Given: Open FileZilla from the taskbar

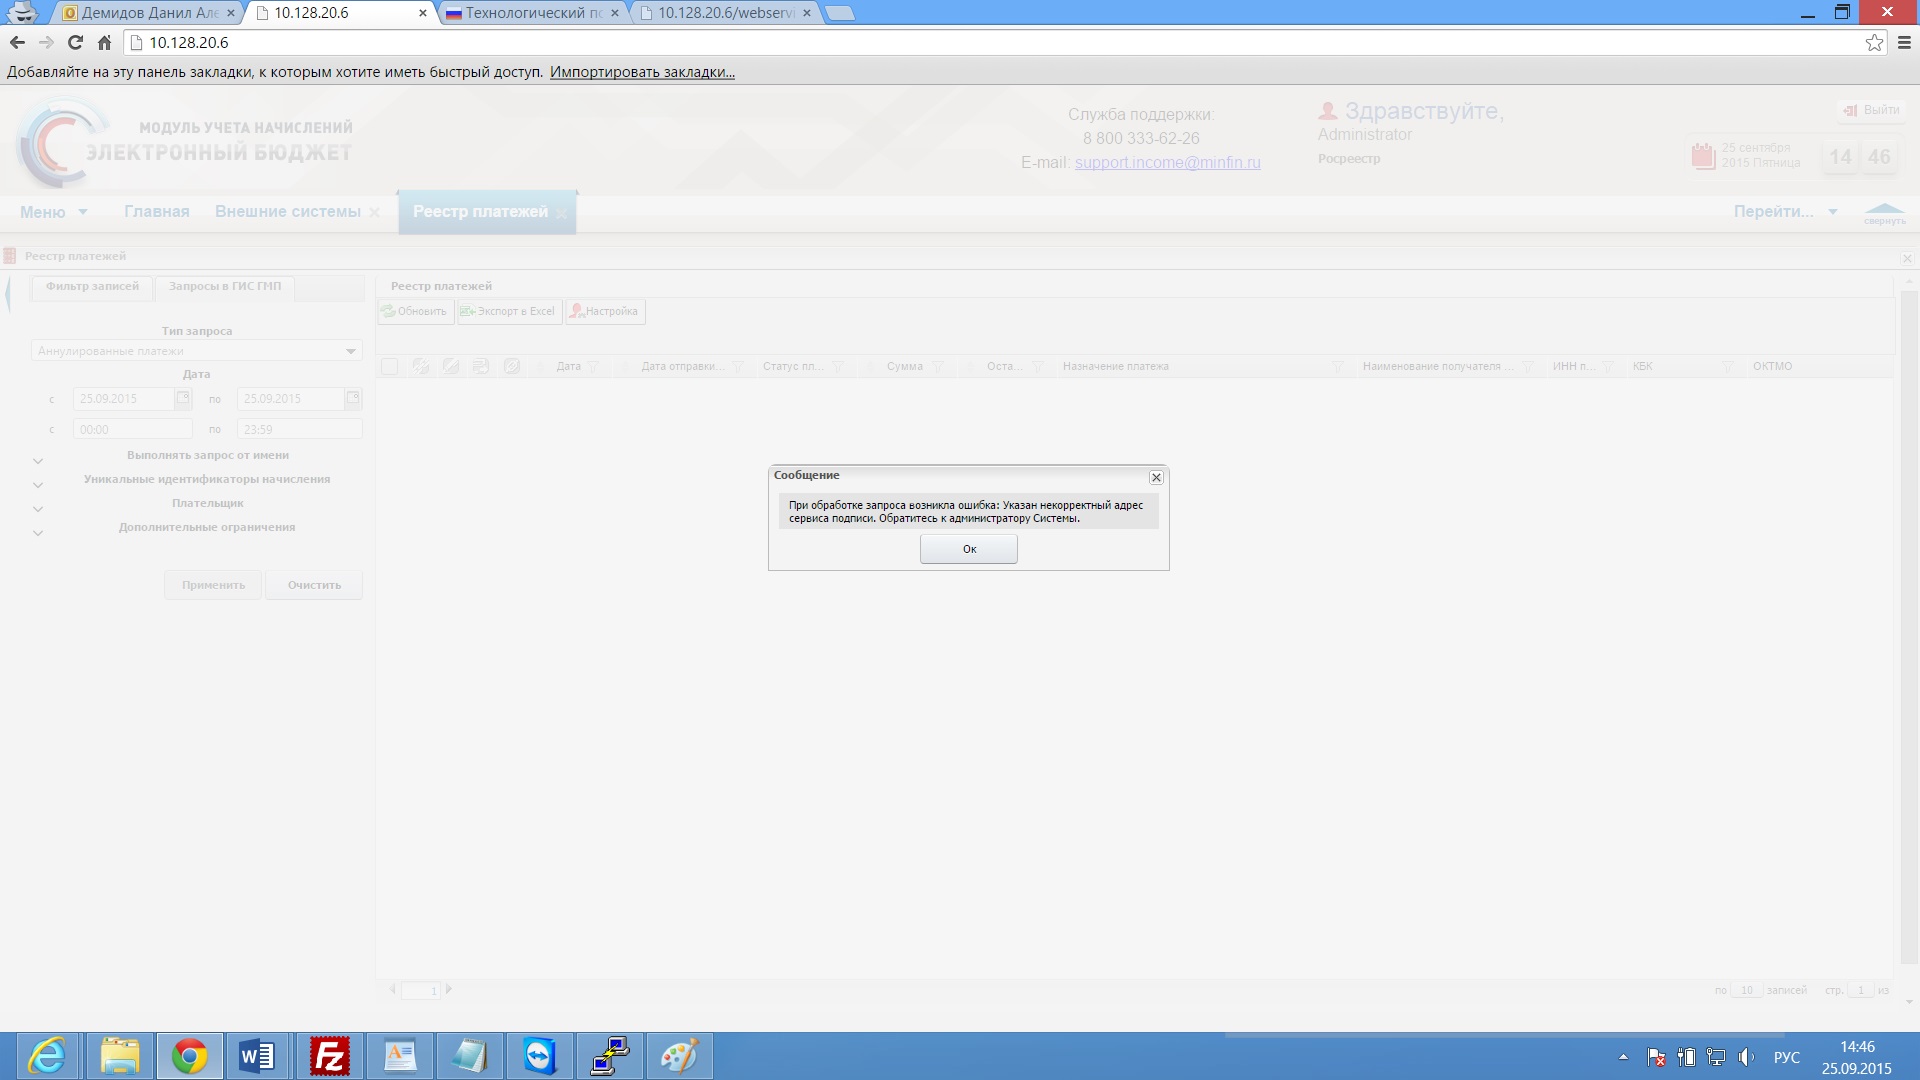Looking at the screenshot, I should click(x=329, y=1056).
